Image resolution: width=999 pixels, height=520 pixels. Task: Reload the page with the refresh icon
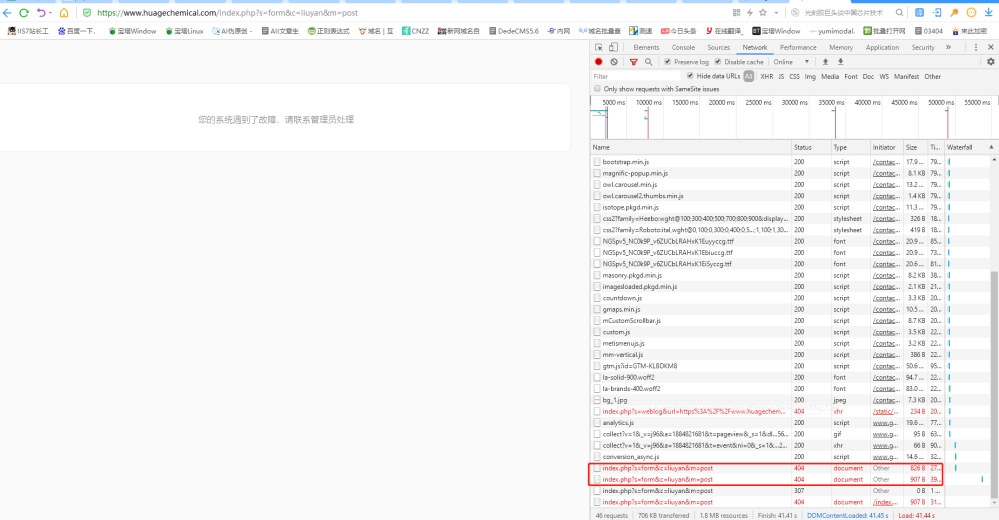coord(24,13)
